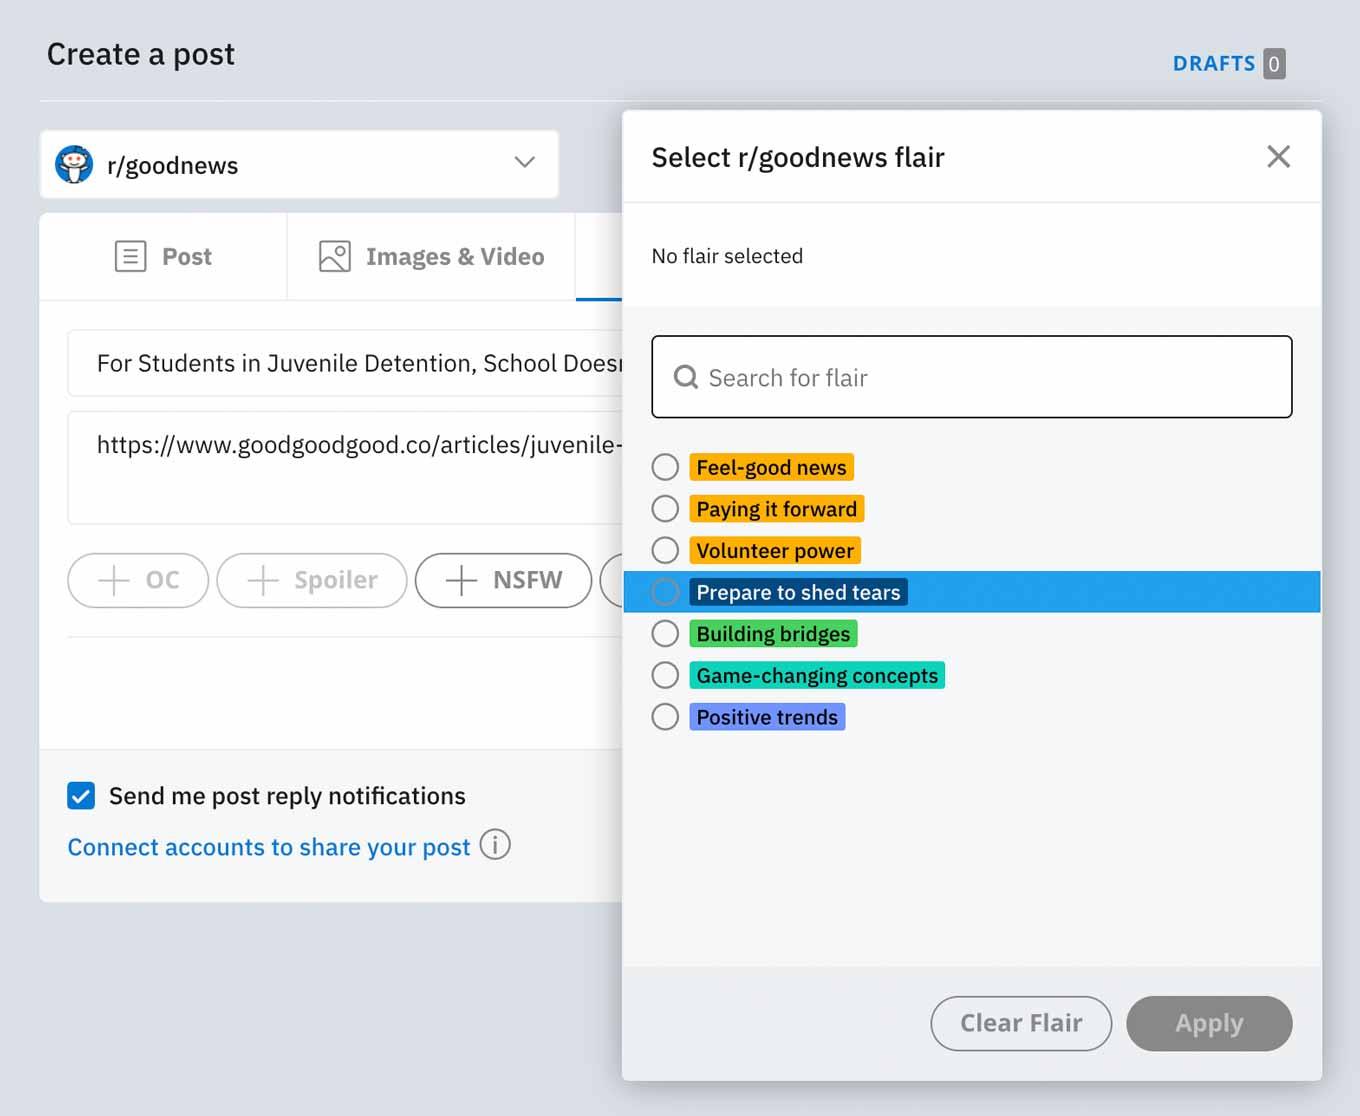Image resolution: width=1360 pixels, height=1116 pixels.
Task: Open Connect accounts to share your post
Action: pos(268,847)
